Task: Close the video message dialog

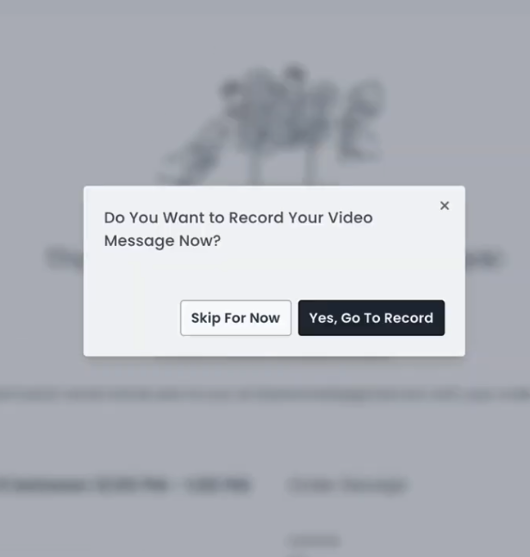Action: coord(444,206)
